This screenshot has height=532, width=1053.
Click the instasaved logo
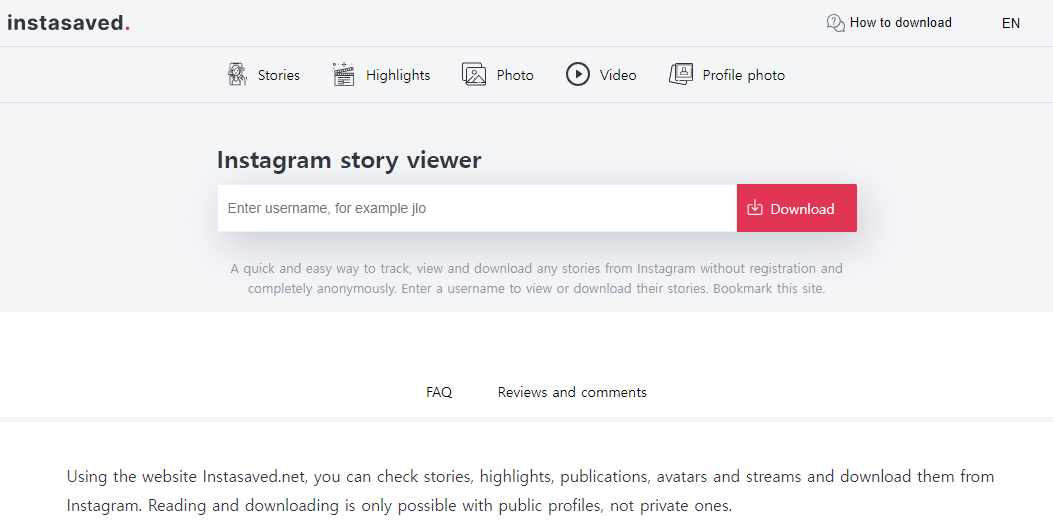click(68, 23)
